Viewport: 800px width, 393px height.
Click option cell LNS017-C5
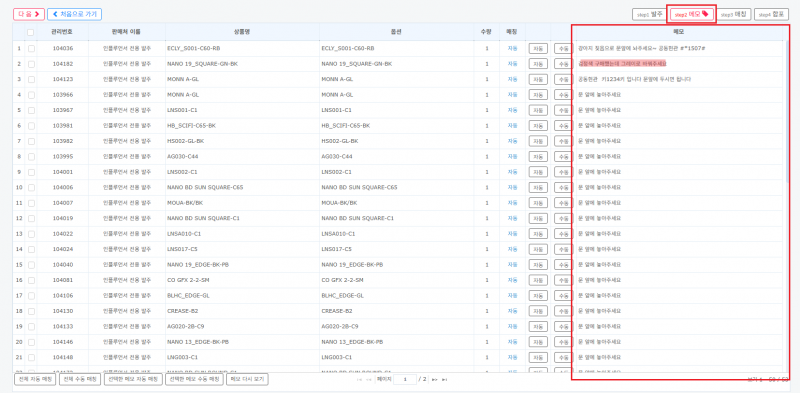coord(336,249)
